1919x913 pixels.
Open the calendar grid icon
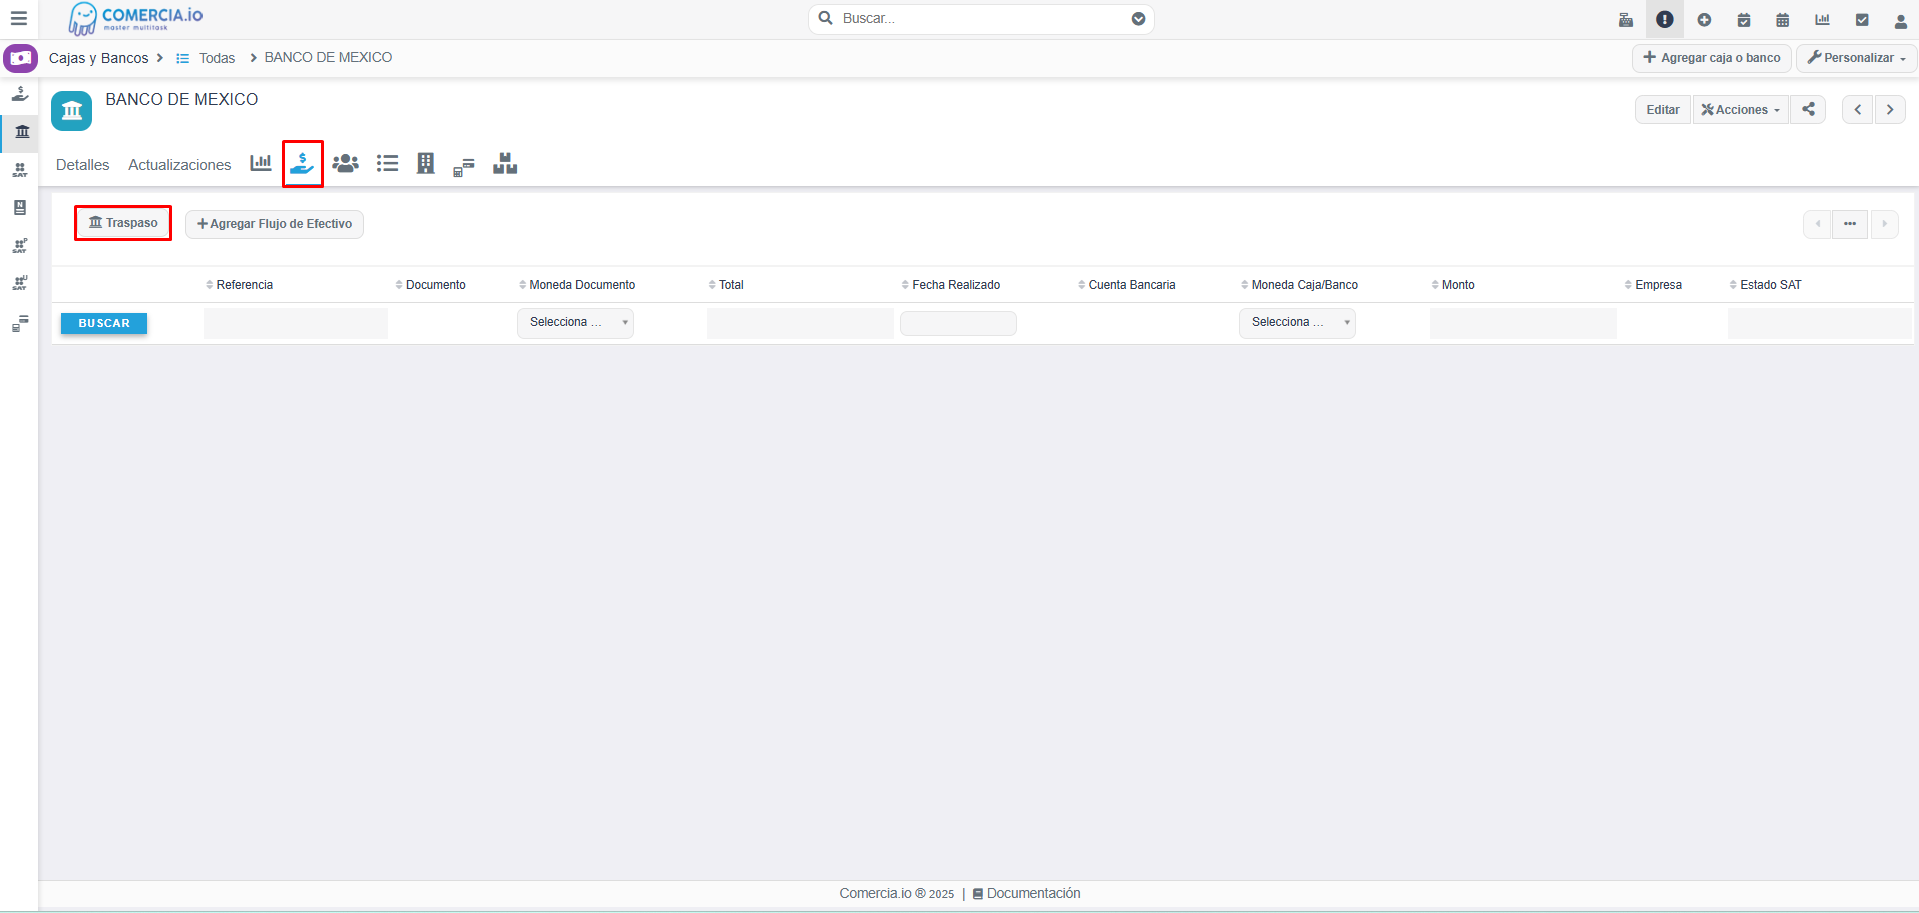tap(1783, 20)
